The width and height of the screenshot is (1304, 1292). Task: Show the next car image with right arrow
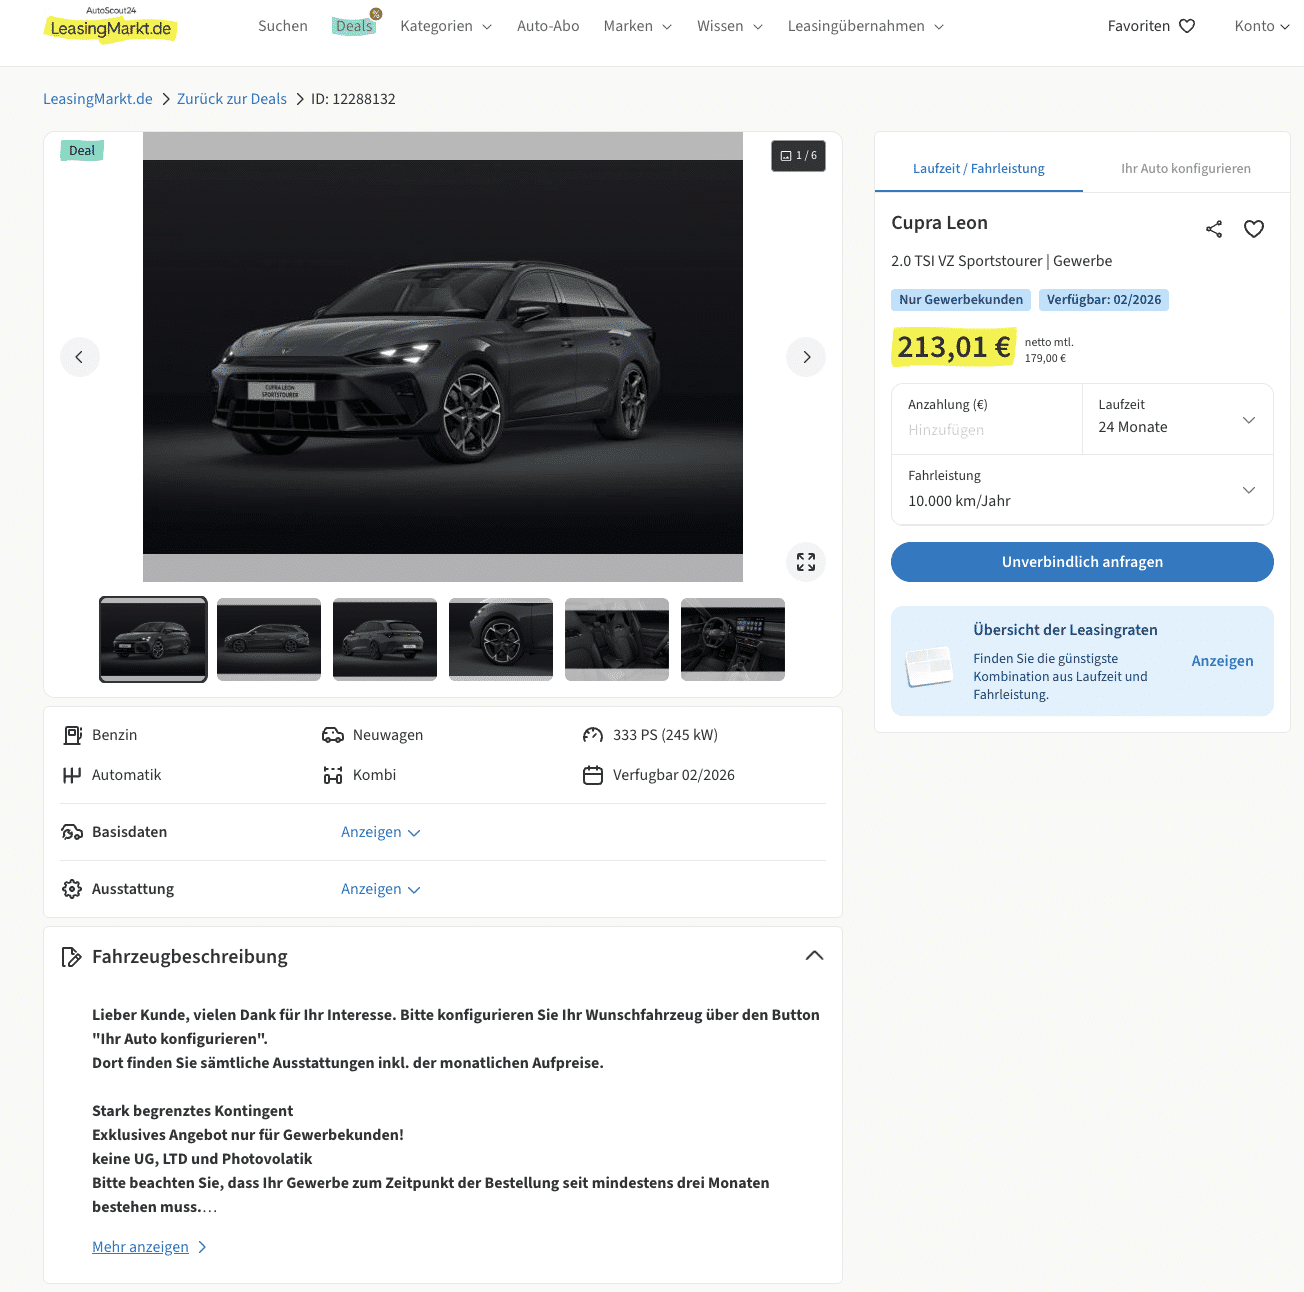(x=806, y=357)
